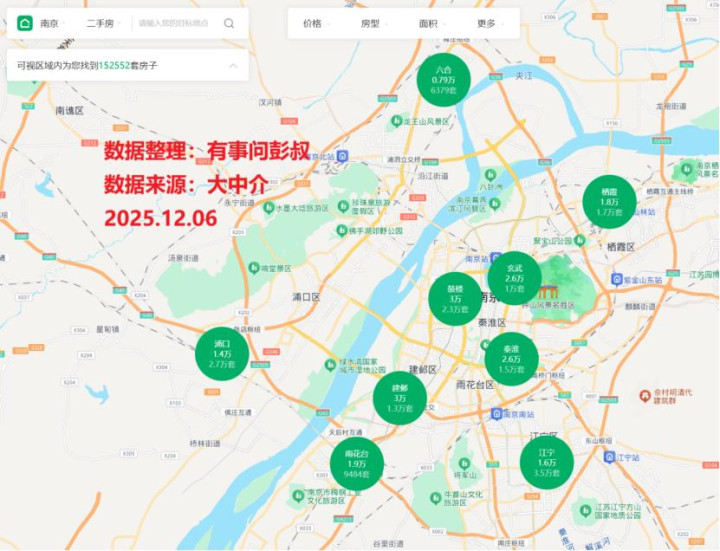Click the 南谯区 map label
This screenshot has height=551, width=720.
tap(70, 111)
